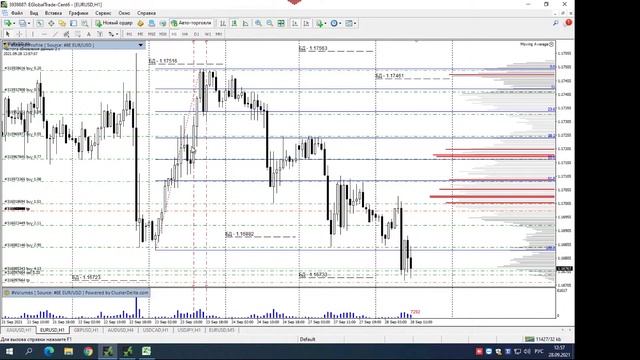Expand the indicator panel dropdown arrow
The height and width of the screenshot is (360, 640).
141,45
